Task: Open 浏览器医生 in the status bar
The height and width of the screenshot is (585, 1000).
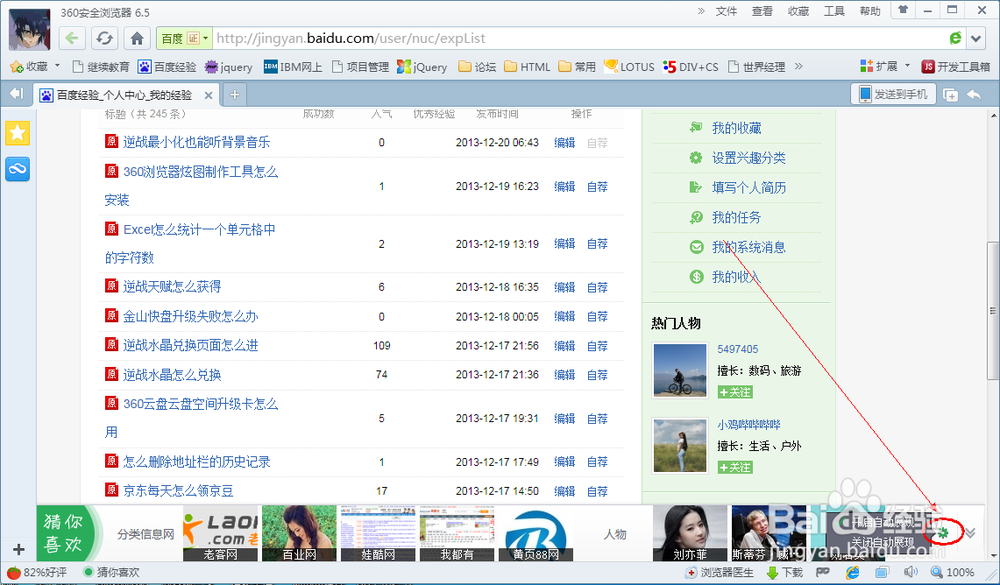Action: click(719, 572)
